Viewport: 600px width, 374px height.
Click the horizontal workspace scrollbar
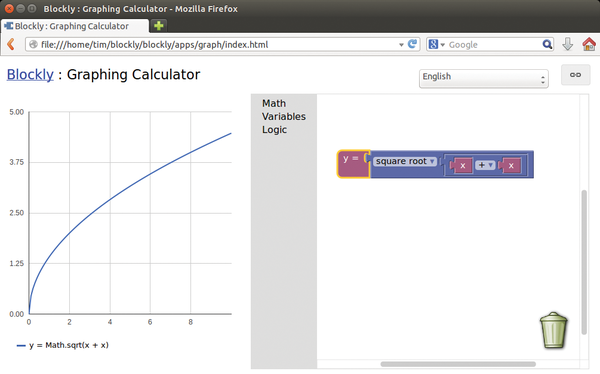458,364
